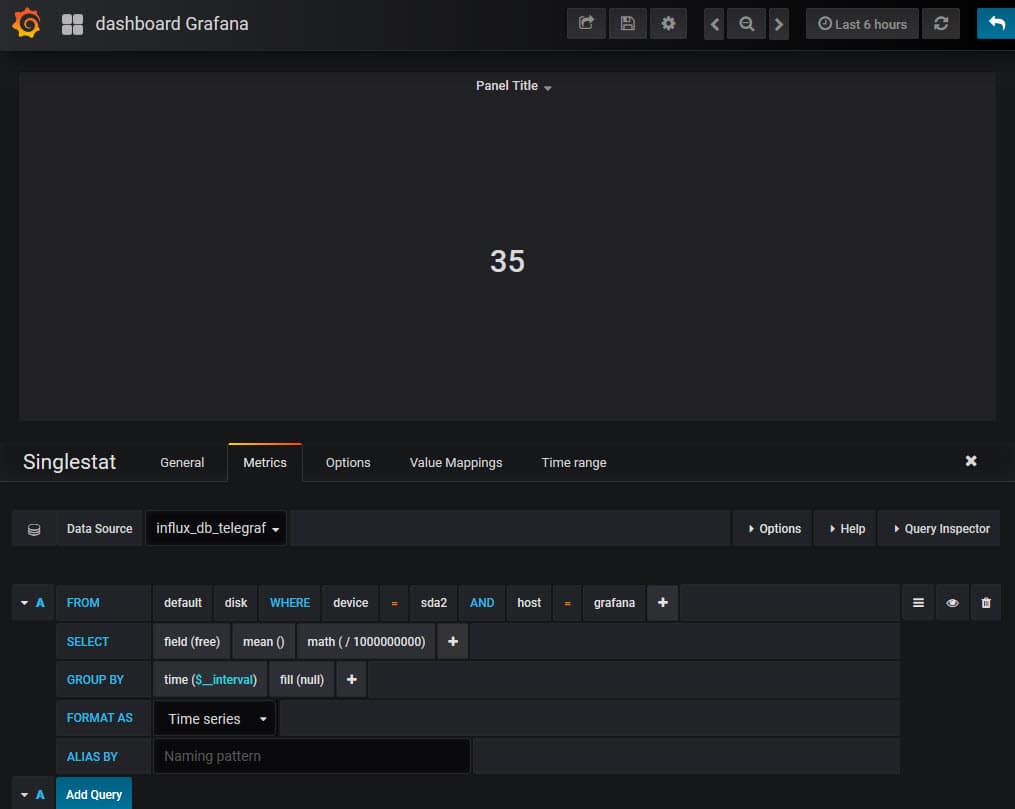The width and height of the screenshot is (1015, 809).
Task: Expand the Help section
Action: coord(847,529)
